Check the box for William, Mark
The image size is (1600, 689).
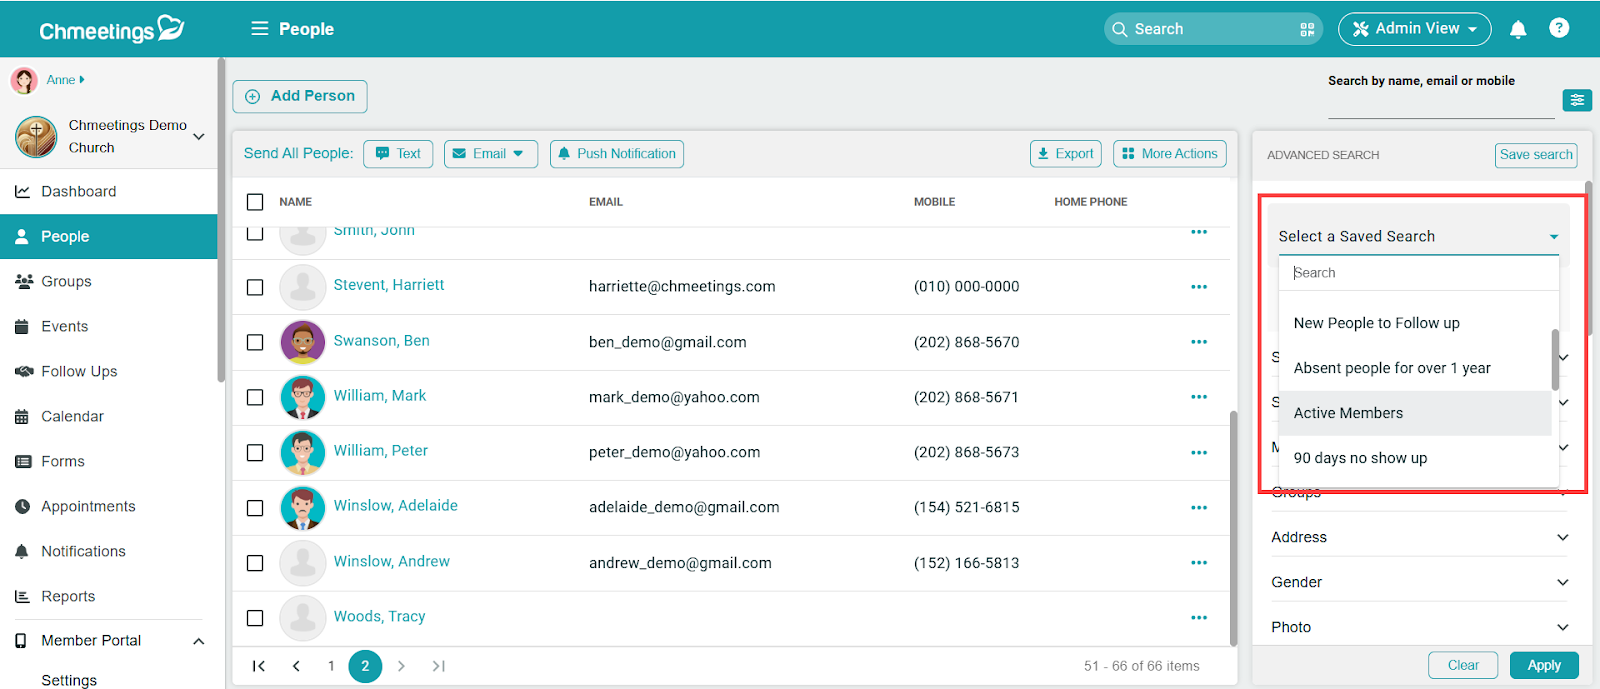coord(255,397)
